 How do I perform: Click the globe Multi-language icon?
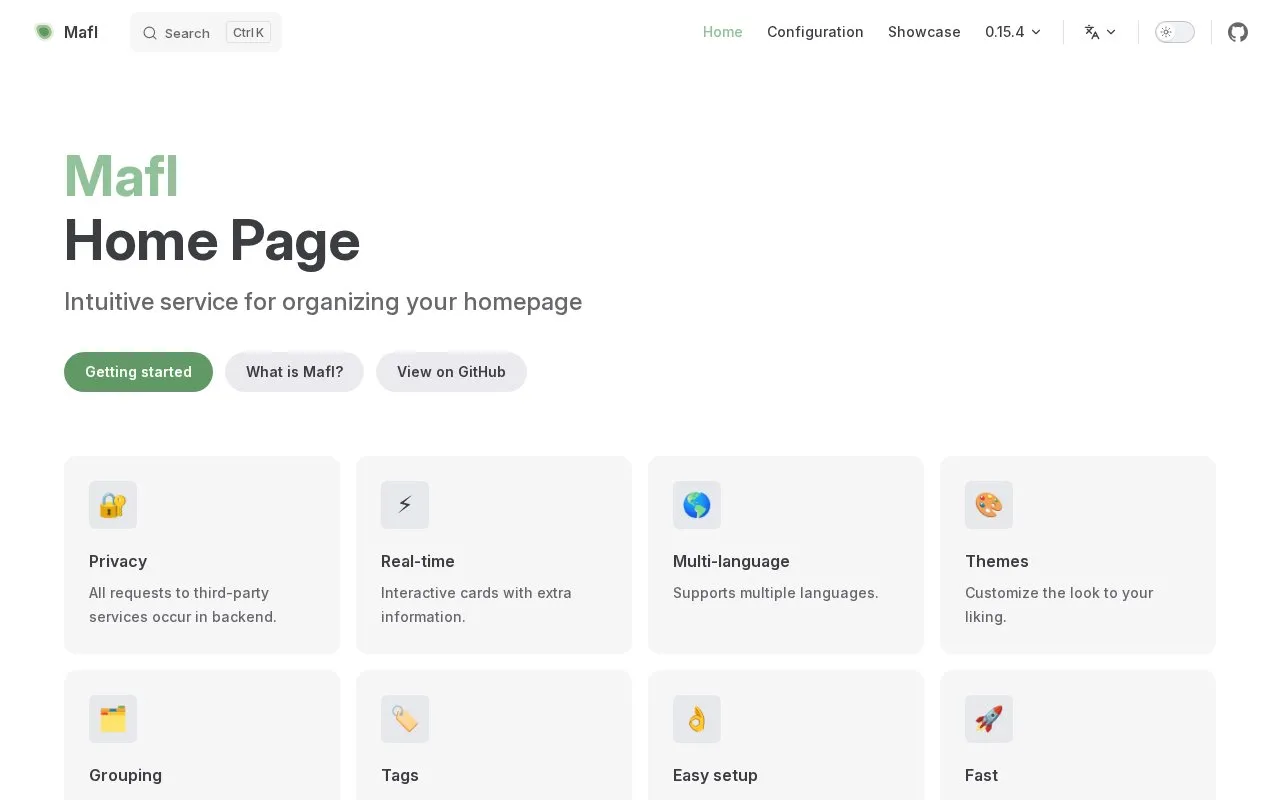697,505
